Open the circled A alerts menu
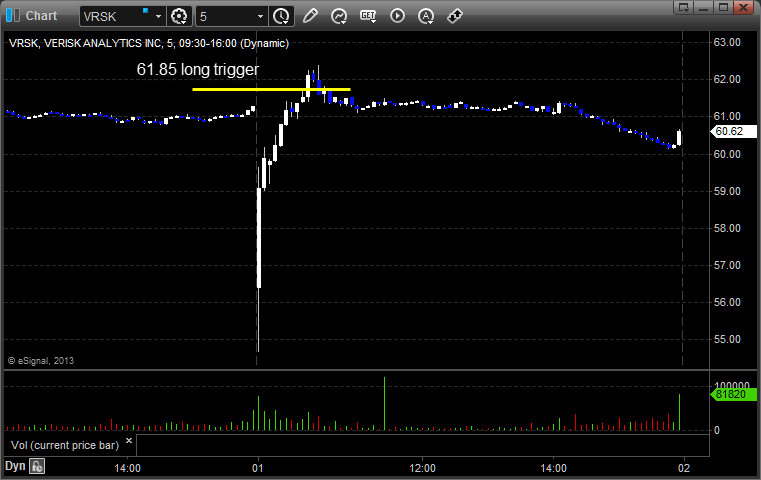761x480 pixels. coord(426,17)
